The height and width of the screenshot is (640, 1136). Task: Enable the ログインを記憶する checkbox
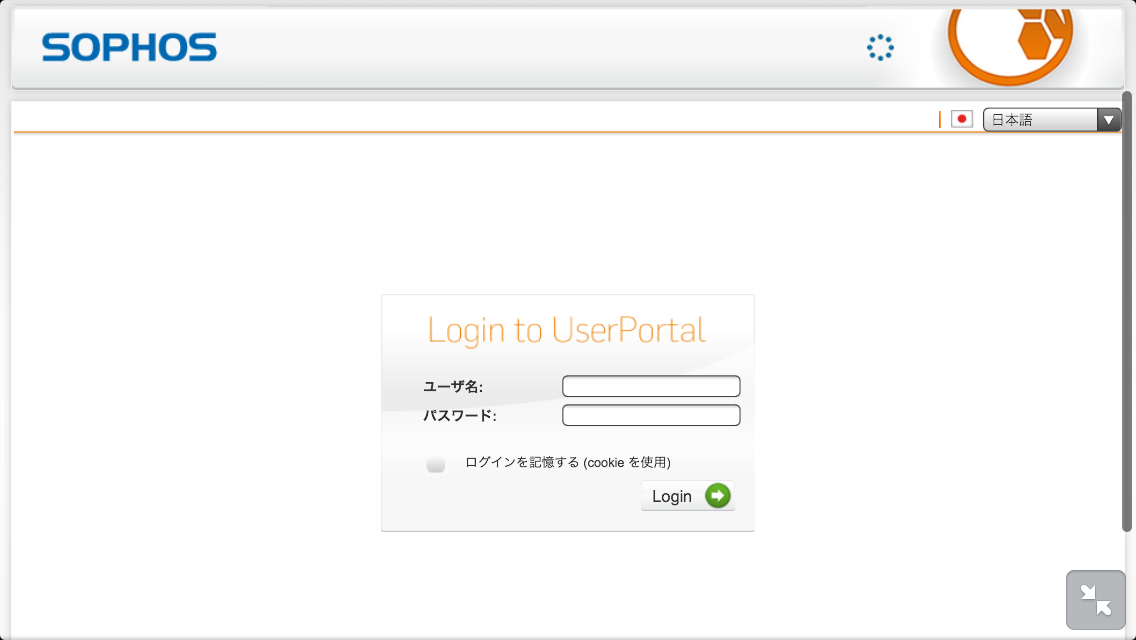435,464
